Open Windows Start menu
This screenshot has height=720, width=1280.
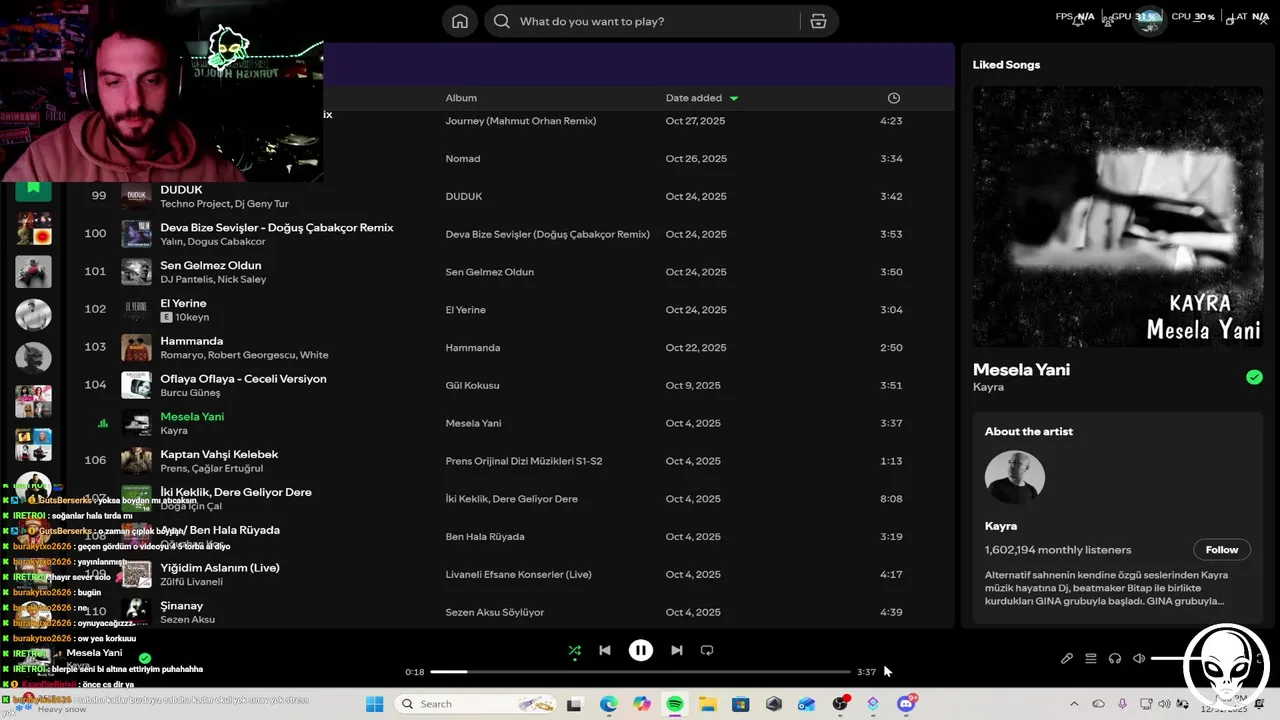click(374, 704)
